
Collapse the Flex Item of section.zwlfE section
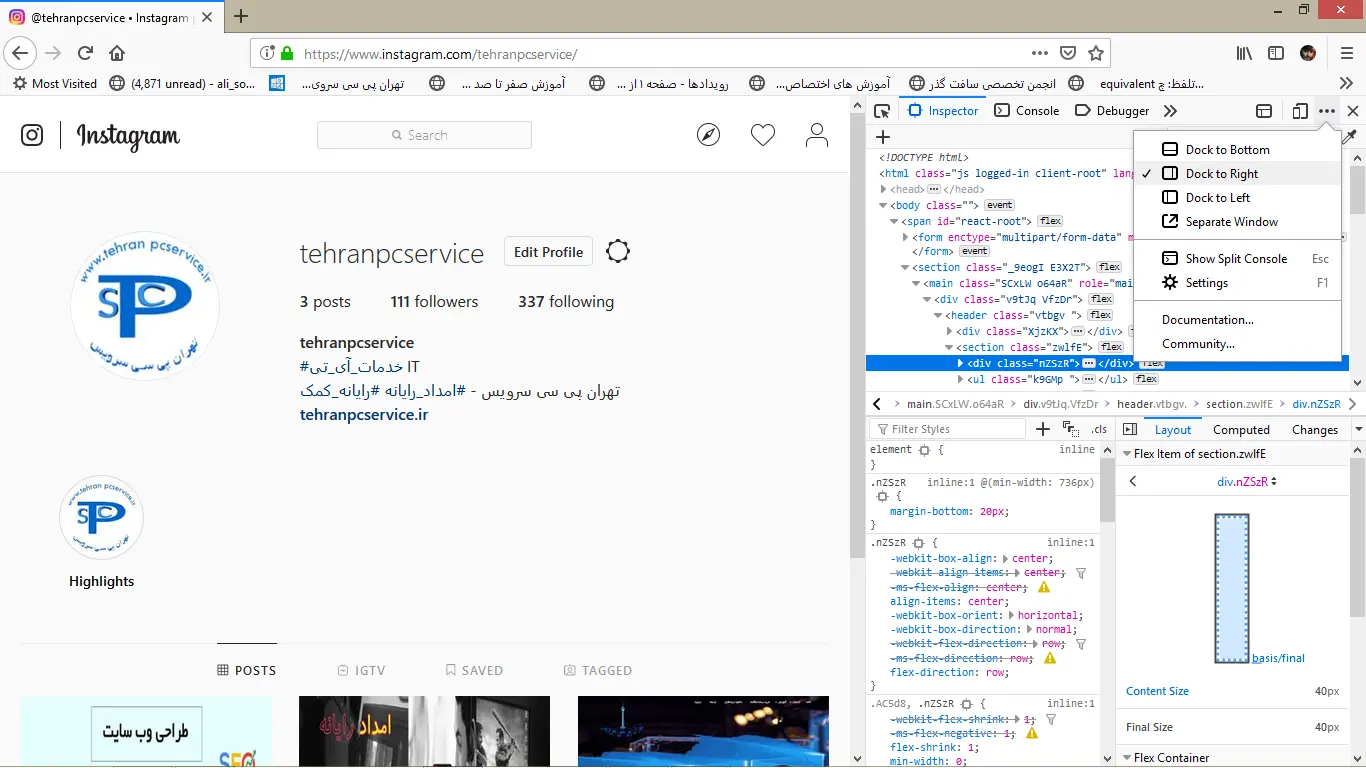pyautogui.click(x=1125, y=454)
